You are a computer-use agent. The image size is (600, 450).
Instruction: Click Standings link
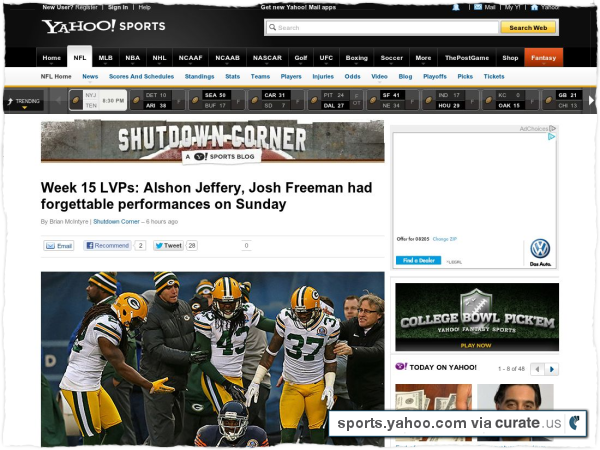click(199, 77)
